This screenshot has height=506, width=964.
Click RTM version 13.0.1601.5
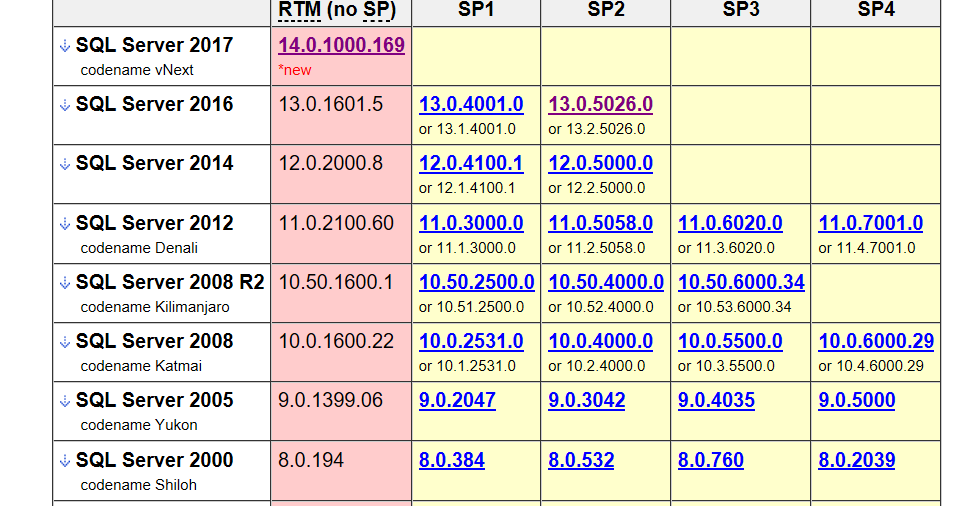pyautogui.click(x=330, y=104)
